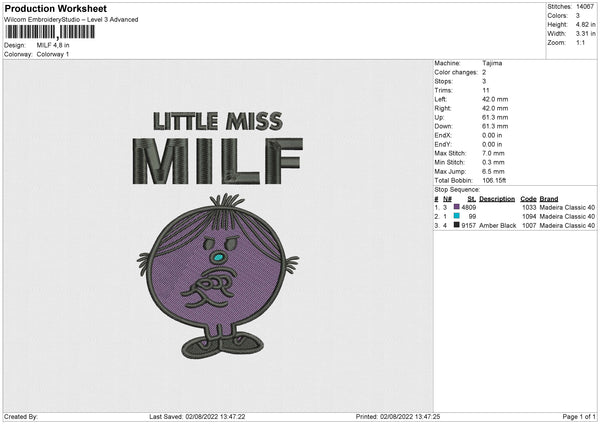The width and height of the screenshot is (600, 424).
Task: Click the 'Code' column header
Action: [528, 199]
